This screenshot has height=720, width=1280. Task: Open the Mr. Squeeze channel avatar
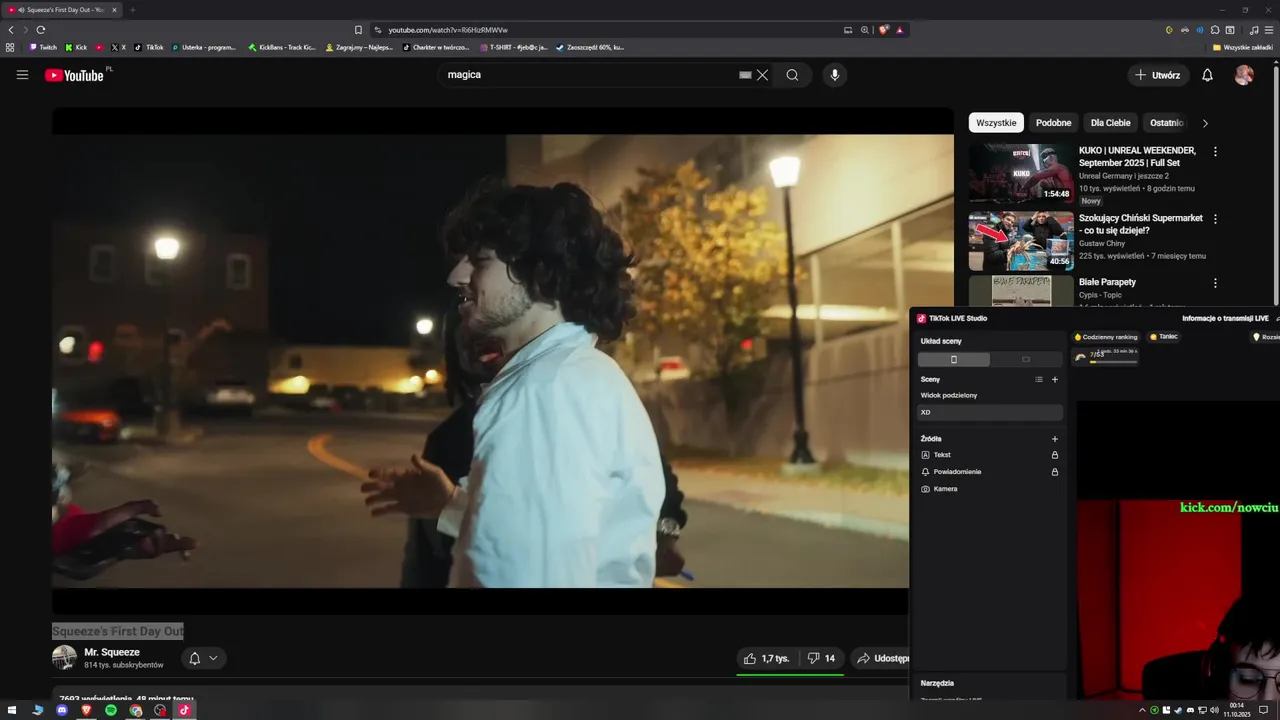(x=64, y=657)
